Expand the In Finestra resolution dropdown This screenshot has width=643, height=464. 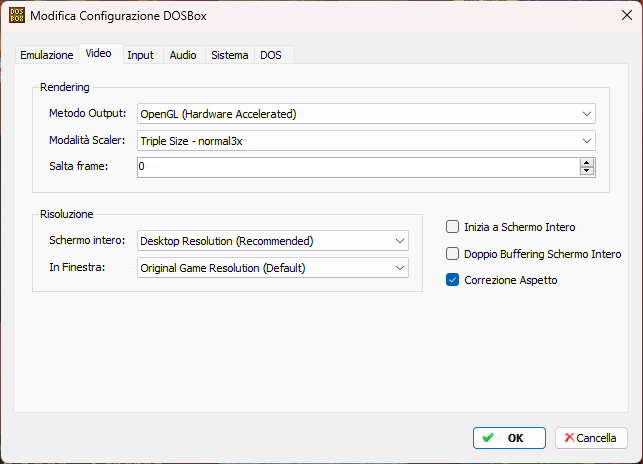[273, 268]
